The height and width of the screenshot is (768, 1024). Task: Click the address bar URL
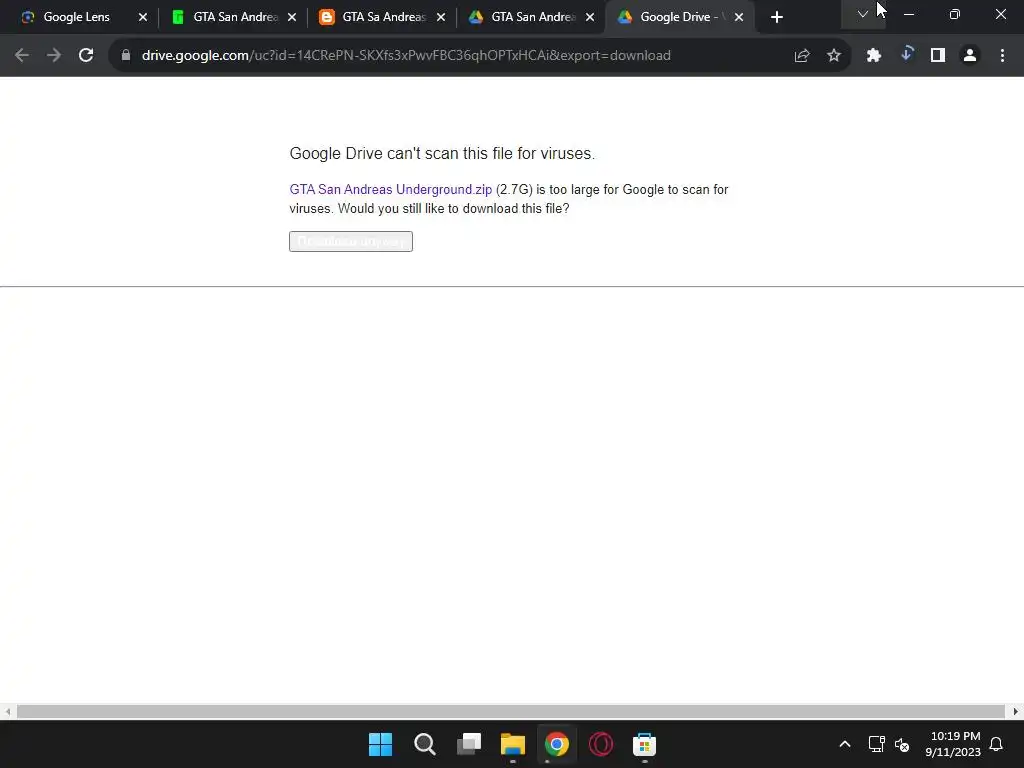click(406, 56)
